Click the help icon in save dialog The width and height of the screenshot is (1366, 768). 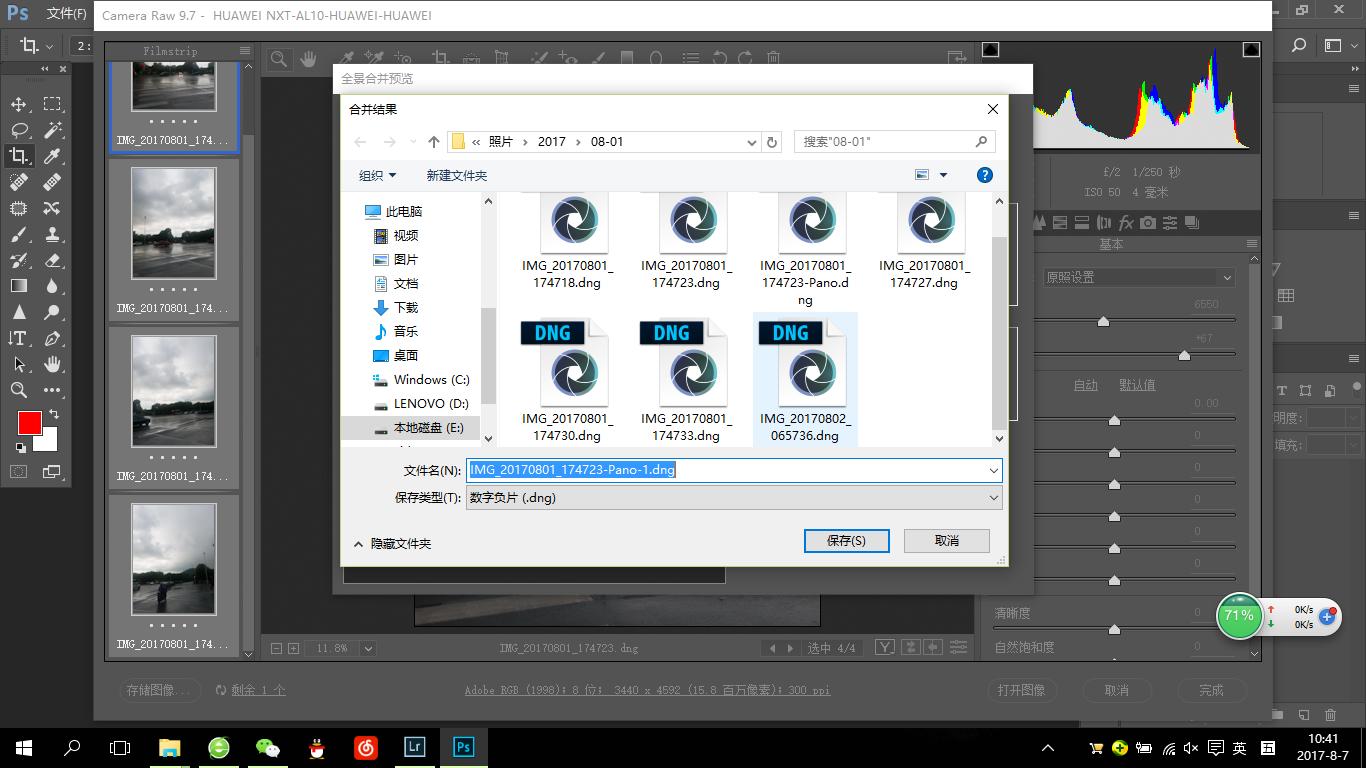984,175
